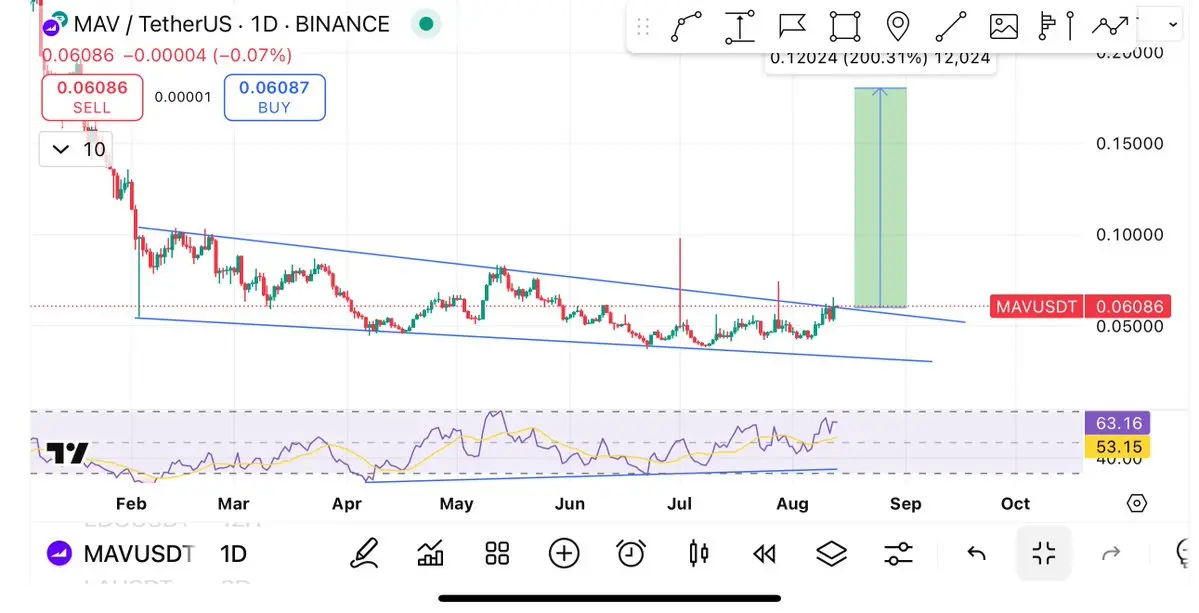This screenshot has height=613, width=1199.
Task: Tap the green market status dot
Action: point(427,24)
